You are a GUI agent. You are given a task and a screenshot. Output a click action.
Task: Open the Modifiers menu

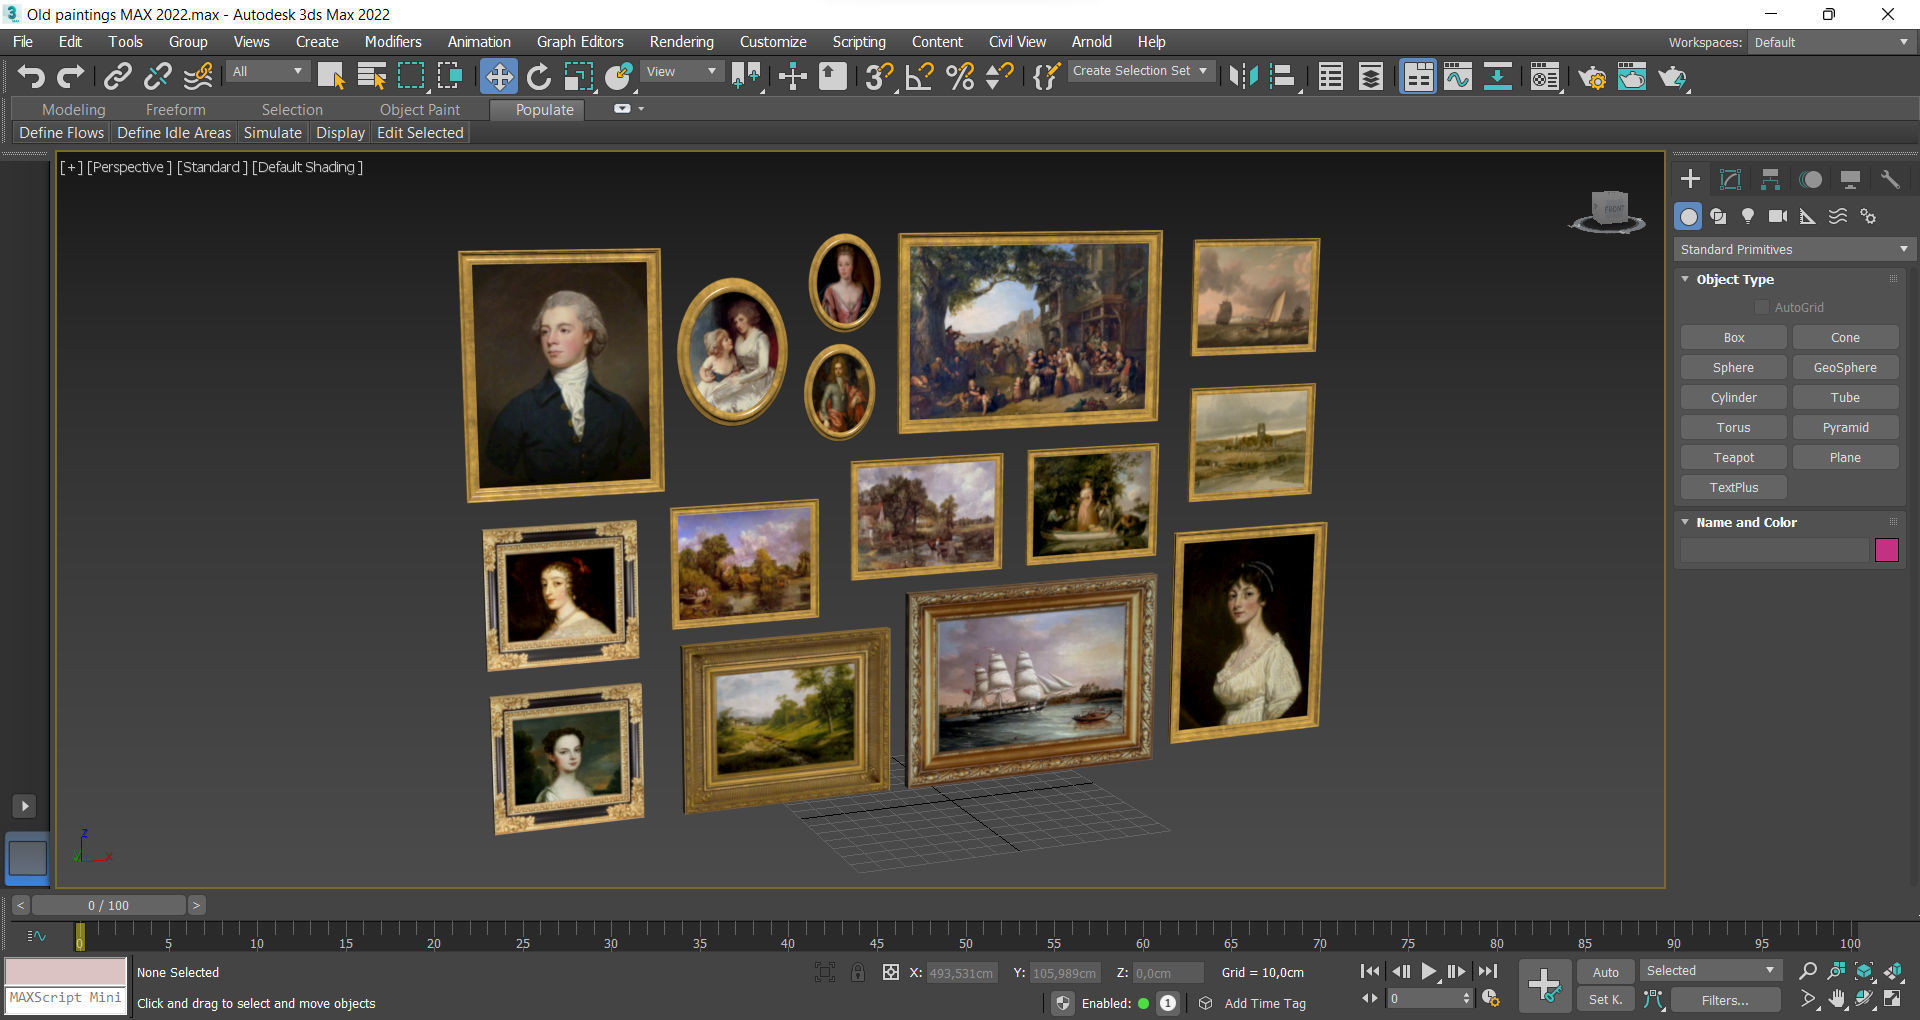click(393, 42)
